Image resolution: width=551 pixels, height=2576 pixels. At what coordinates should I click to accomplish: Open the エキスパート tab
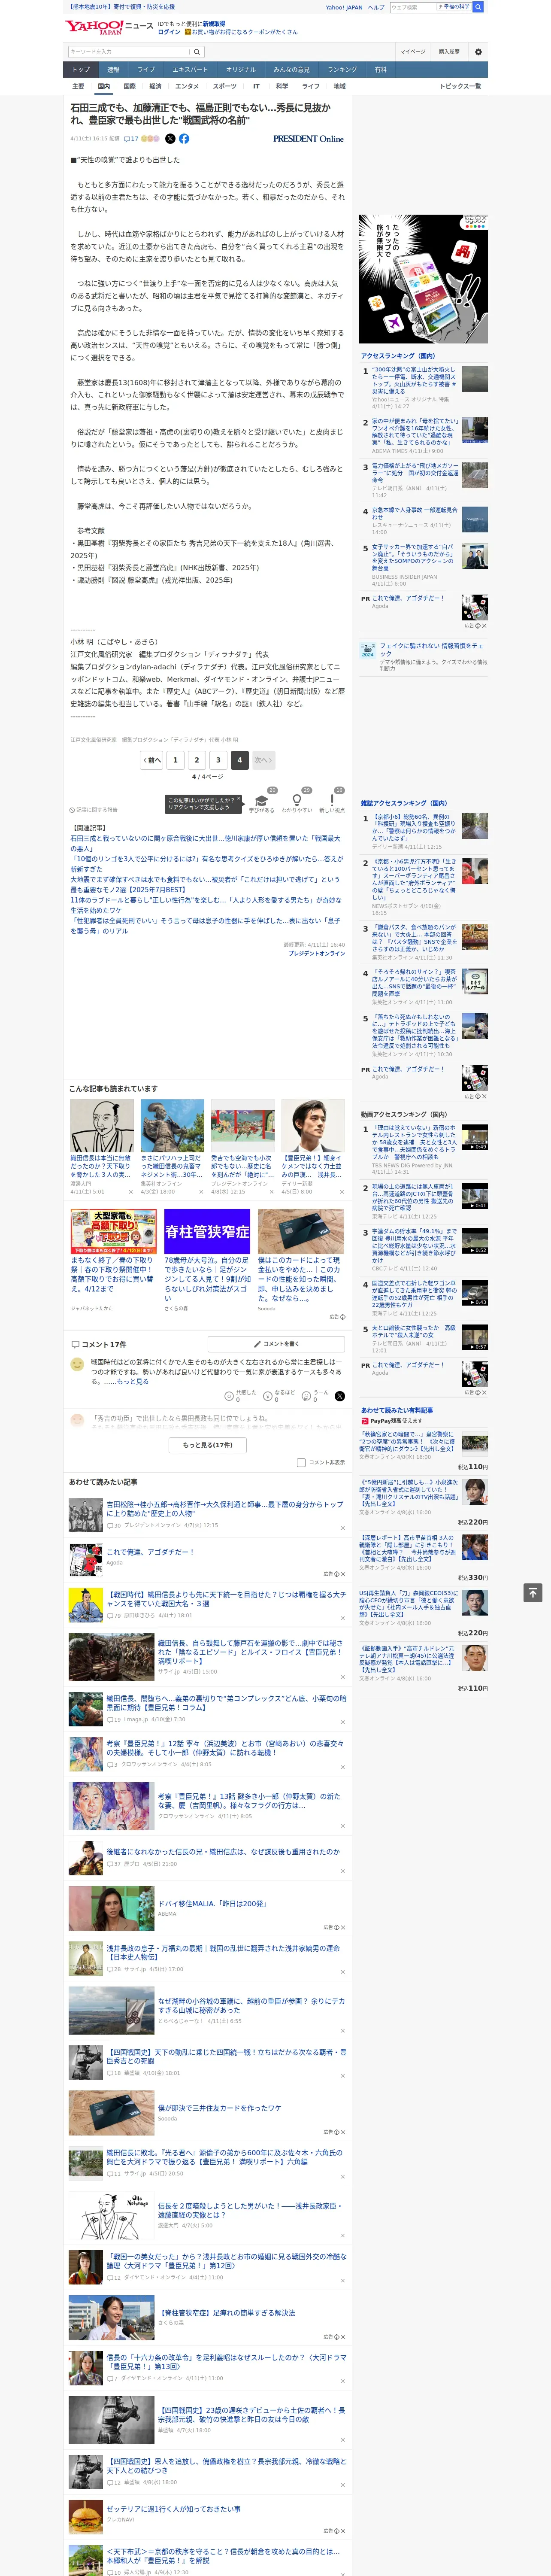[x=190, y=69]
